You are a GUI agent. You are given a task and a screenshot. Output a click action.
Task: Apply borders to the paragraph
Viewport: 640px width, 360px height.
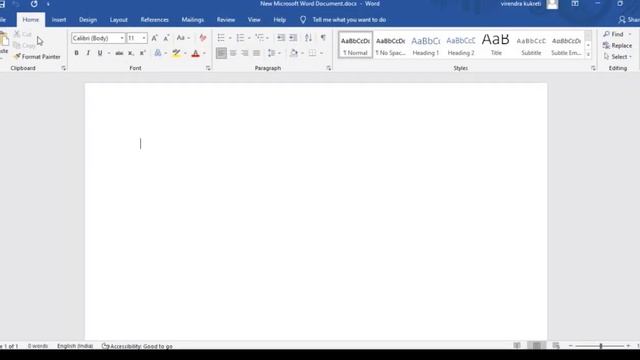(312, 53)
